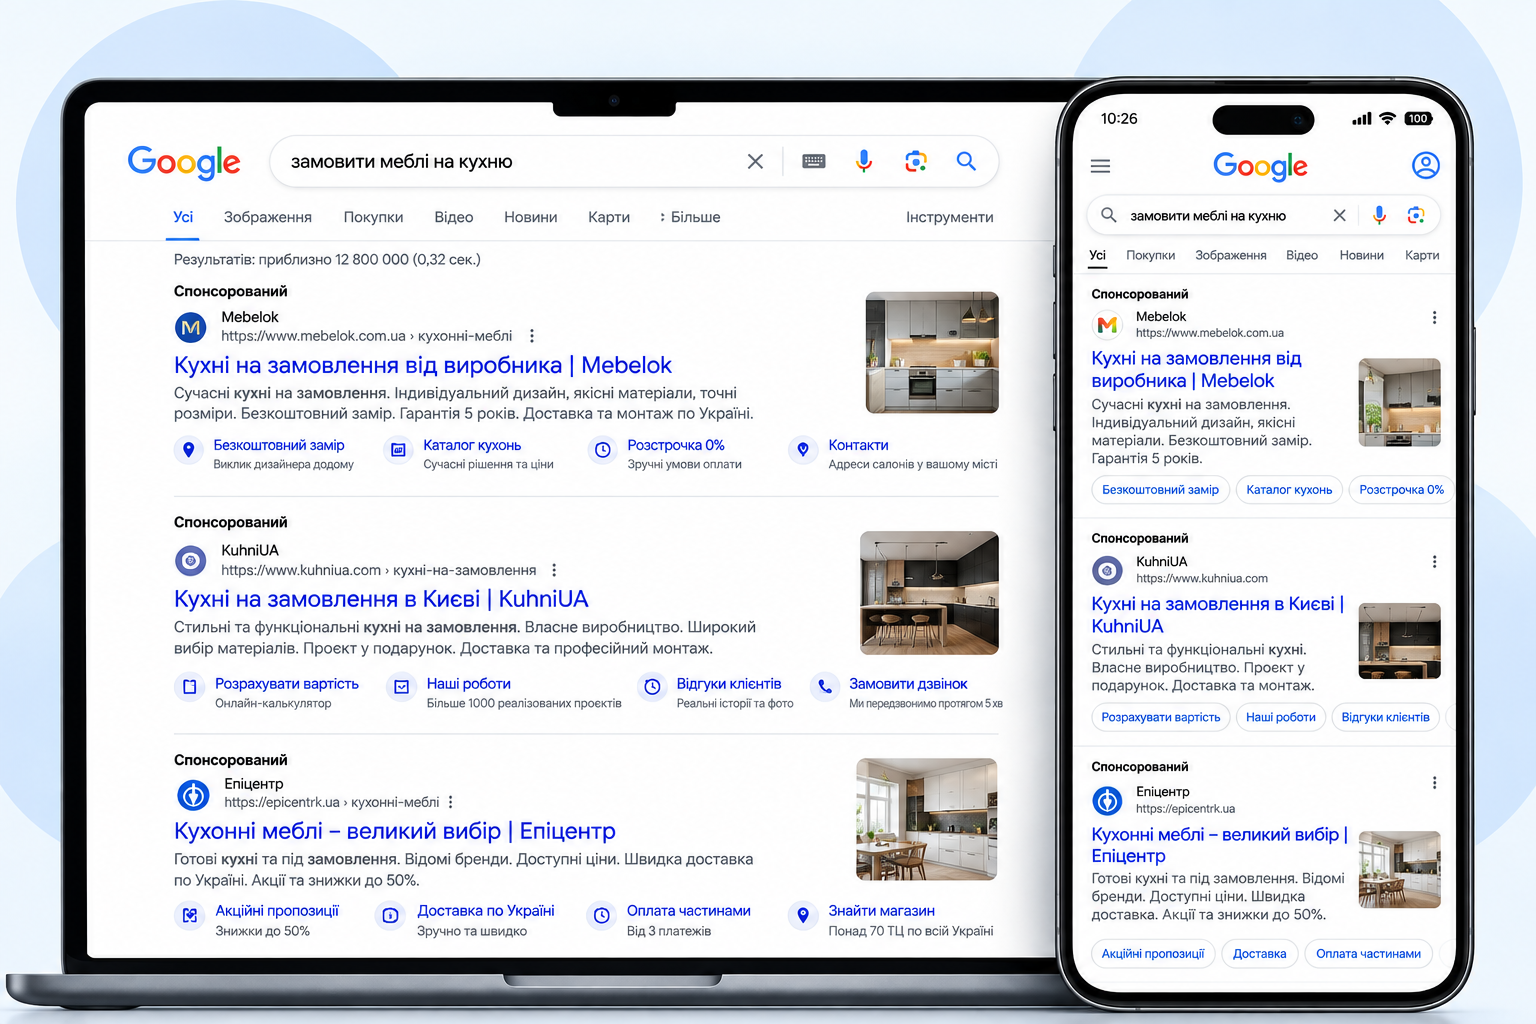Open the Оплата частинами sitelink on laptop

coord(689,911)
